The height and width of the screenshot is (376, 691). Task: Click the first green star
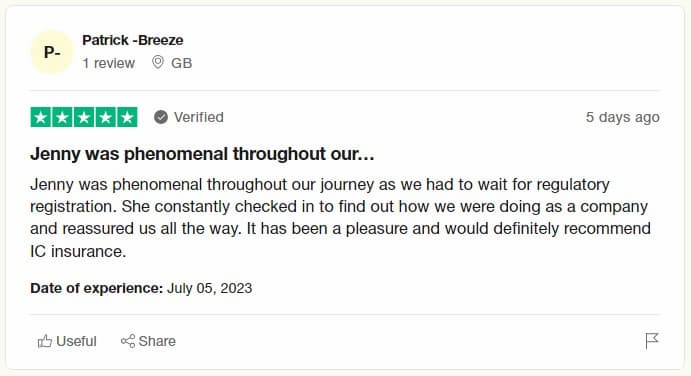click(x=41, y=117)
